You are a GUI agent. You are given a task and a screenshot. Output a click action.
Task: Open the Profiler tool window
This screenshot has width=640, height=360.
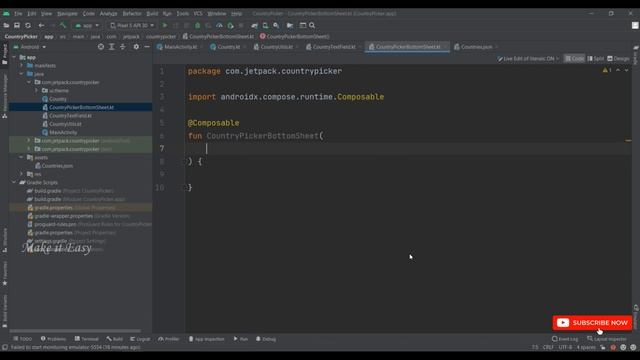point(169,339)
